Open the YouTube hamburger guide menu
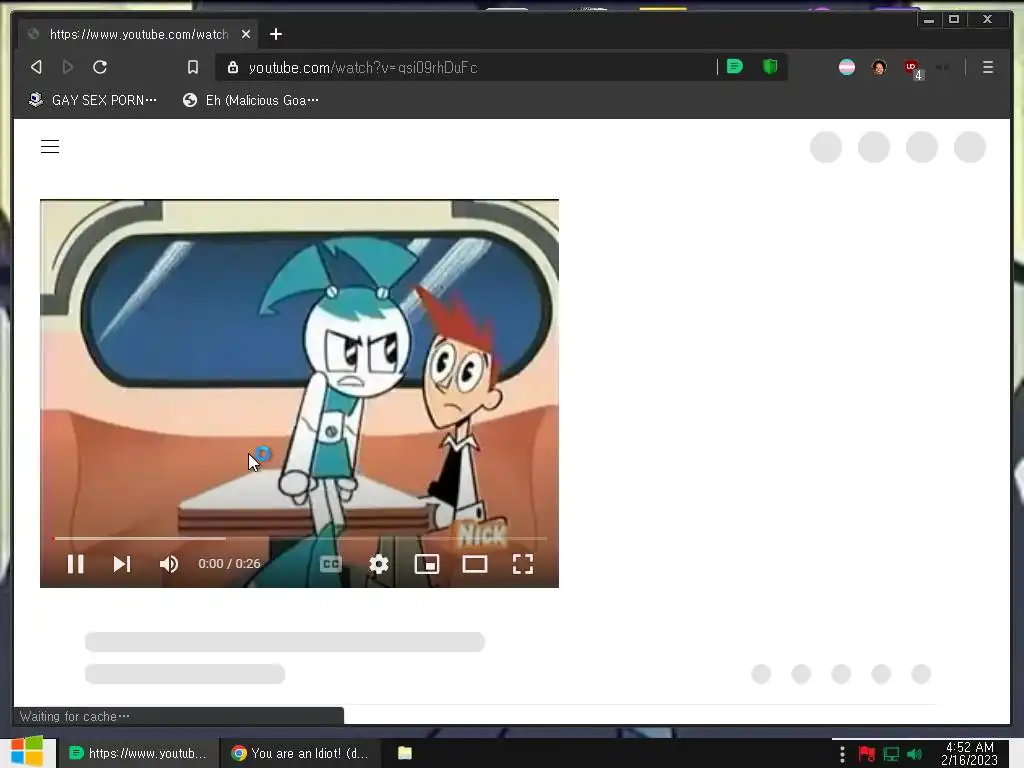 tap(50, 146)
